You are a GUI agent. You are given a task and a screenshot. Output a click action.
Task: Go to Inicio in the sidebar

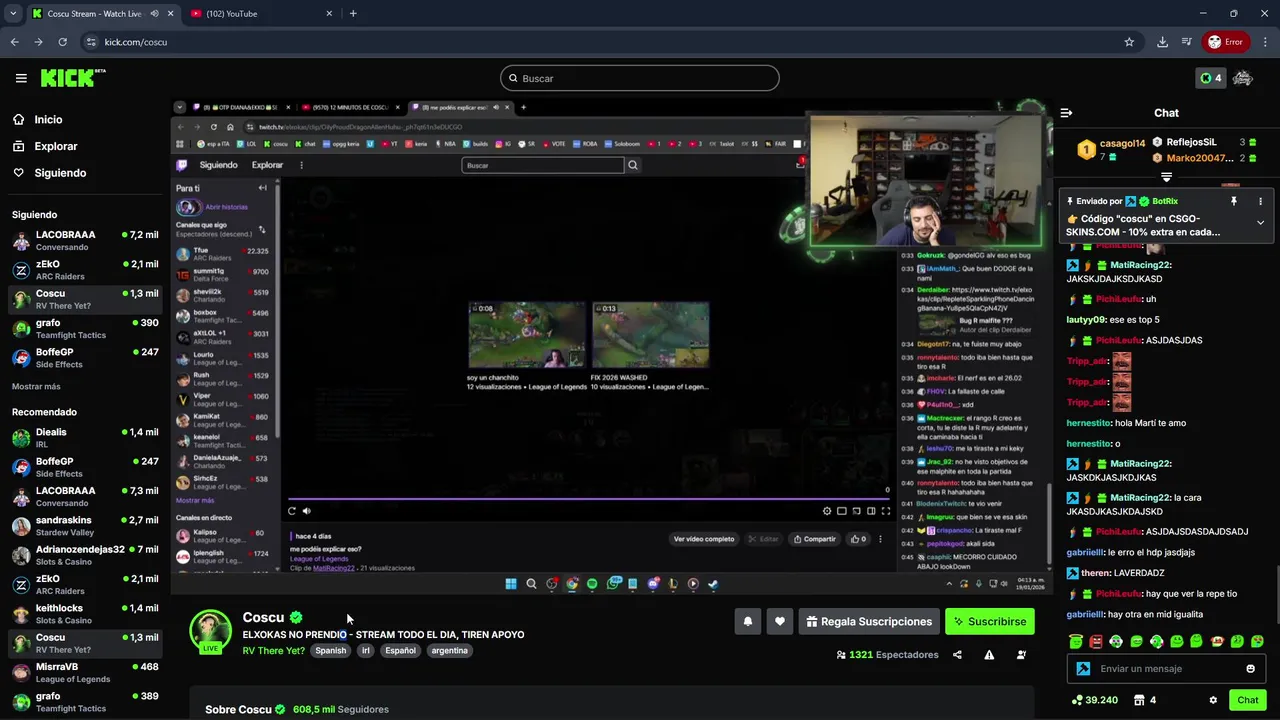48,120
